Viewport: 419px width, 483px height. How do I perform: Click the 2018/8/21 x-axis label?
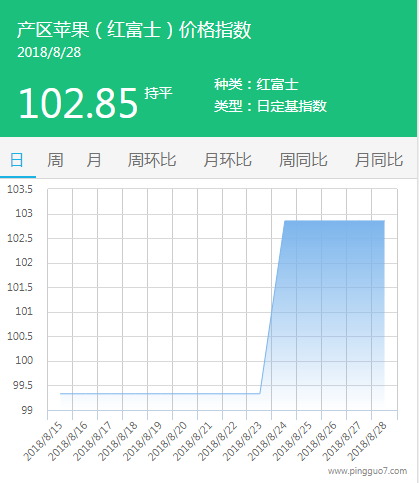click(192, 441)
